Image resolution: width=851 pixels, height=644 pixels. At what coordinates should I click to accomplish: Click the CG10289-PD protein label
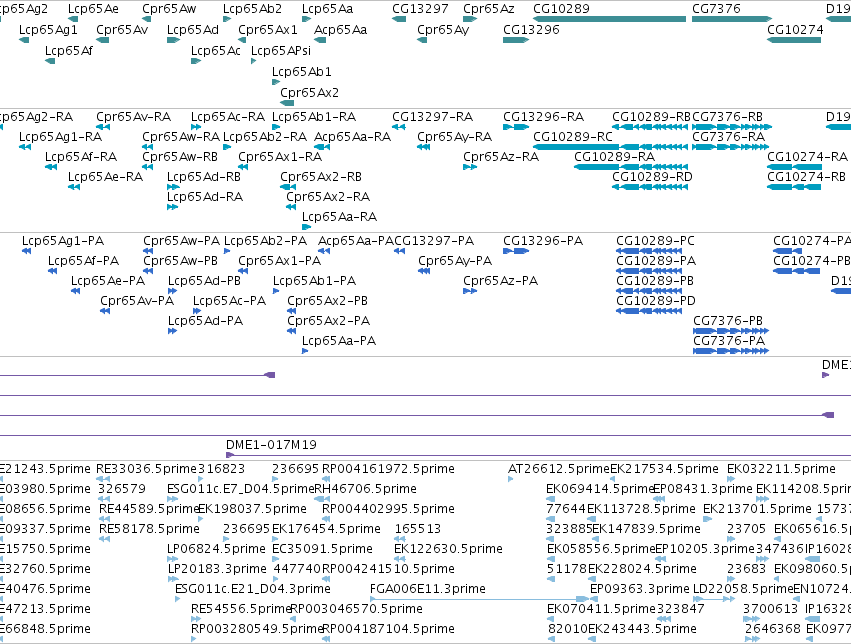pos(656,301)
